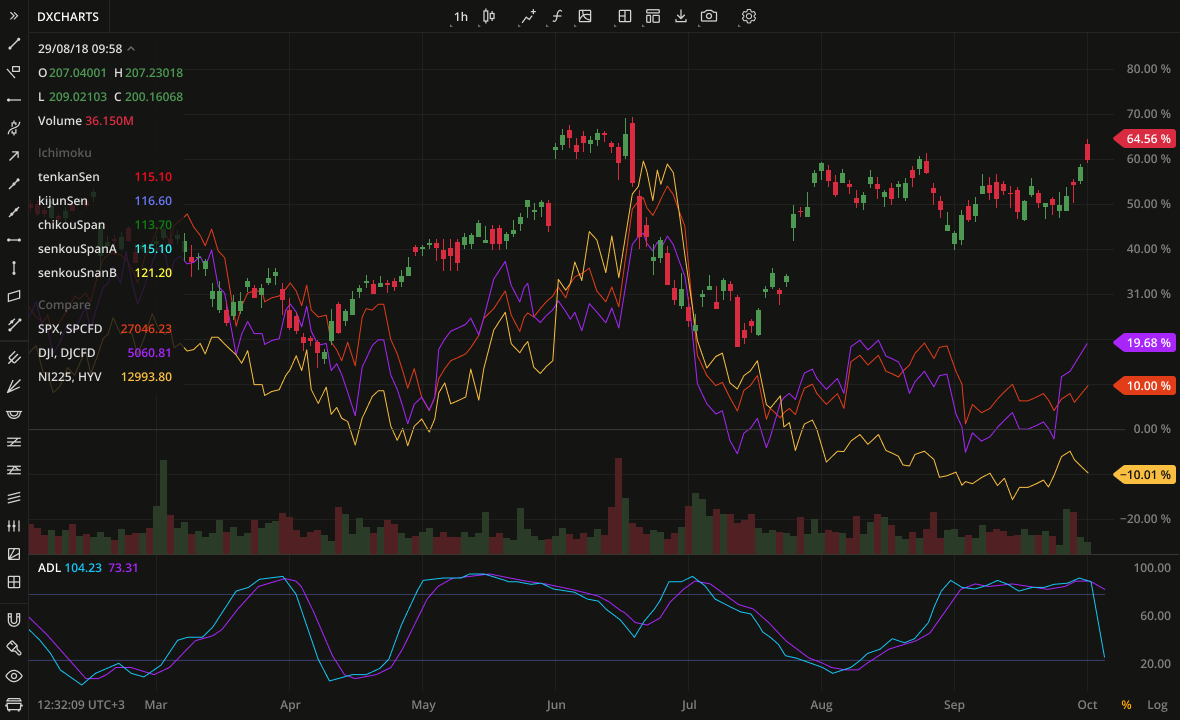The width and height of the screenshot is (1180, 720).
Task: Select the Trend Line drawing tool
Action: pos(13,44)
